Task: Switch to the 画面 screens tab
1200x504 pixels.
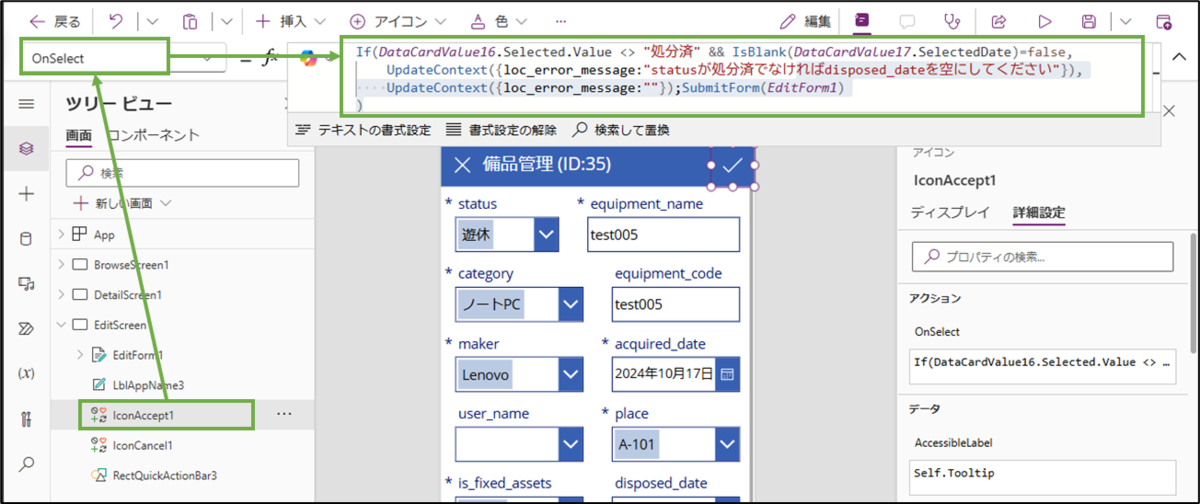Action: [79, 135]
